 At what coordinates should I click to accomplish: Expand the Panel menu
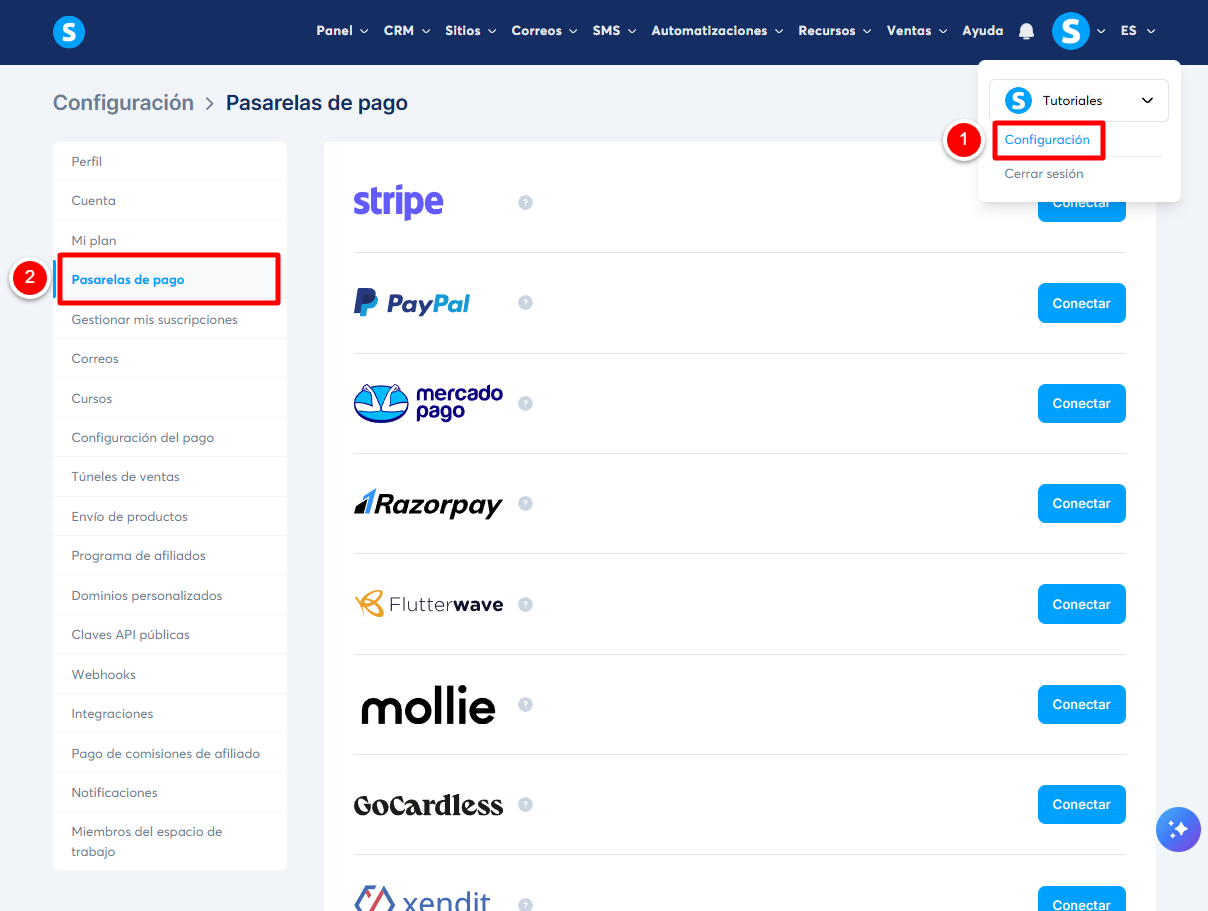[342, 31]
